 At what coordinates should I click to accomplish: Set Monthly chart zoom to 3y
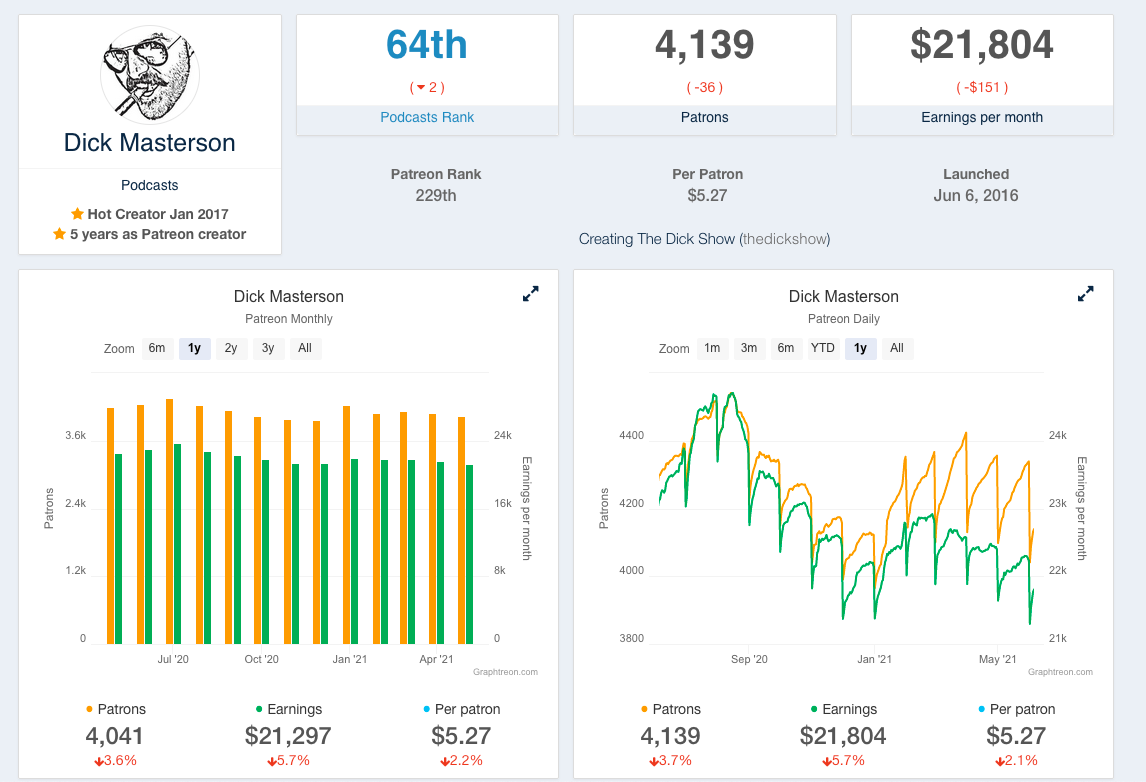(x=268, y=349)
